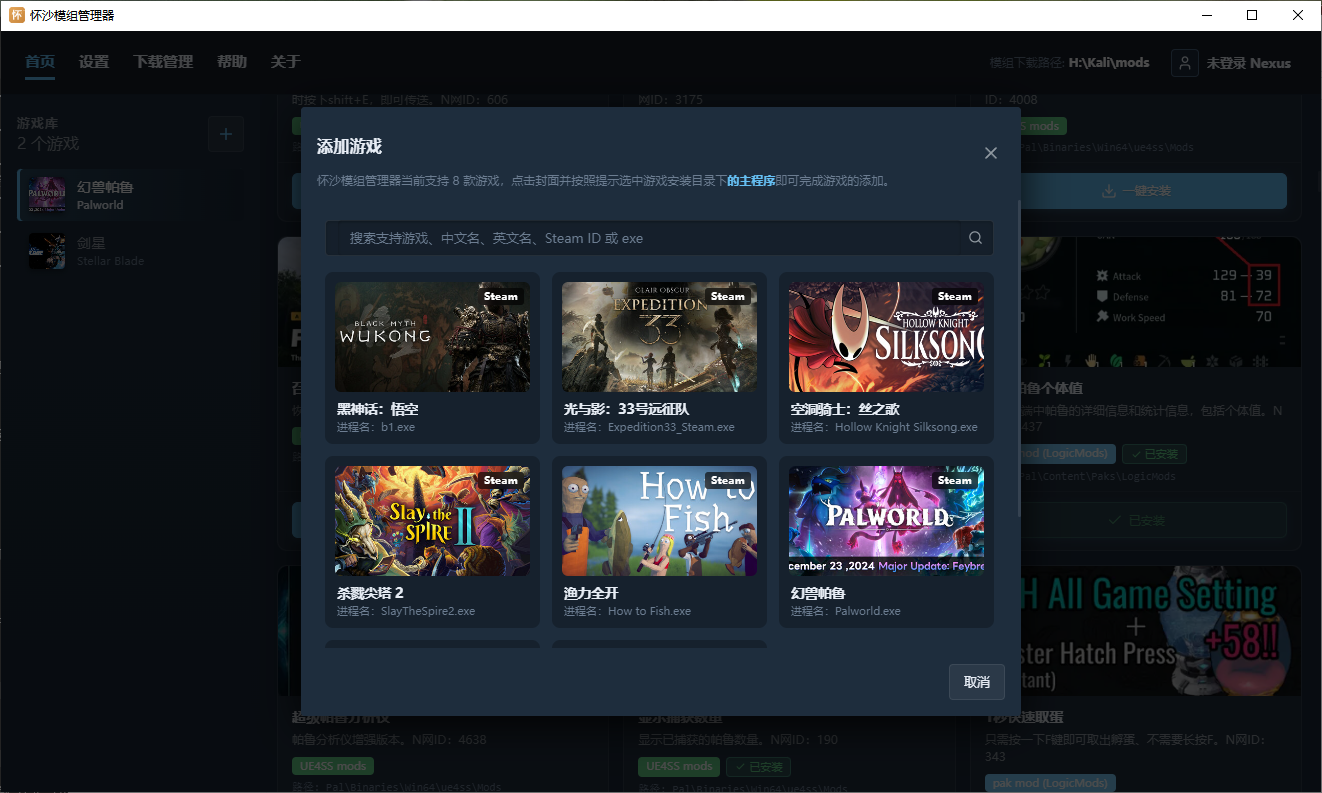Click the 怀沙模组管理器 app icon in the title bar
This screenshot has width=1322, height=793.
click(17, 15)
